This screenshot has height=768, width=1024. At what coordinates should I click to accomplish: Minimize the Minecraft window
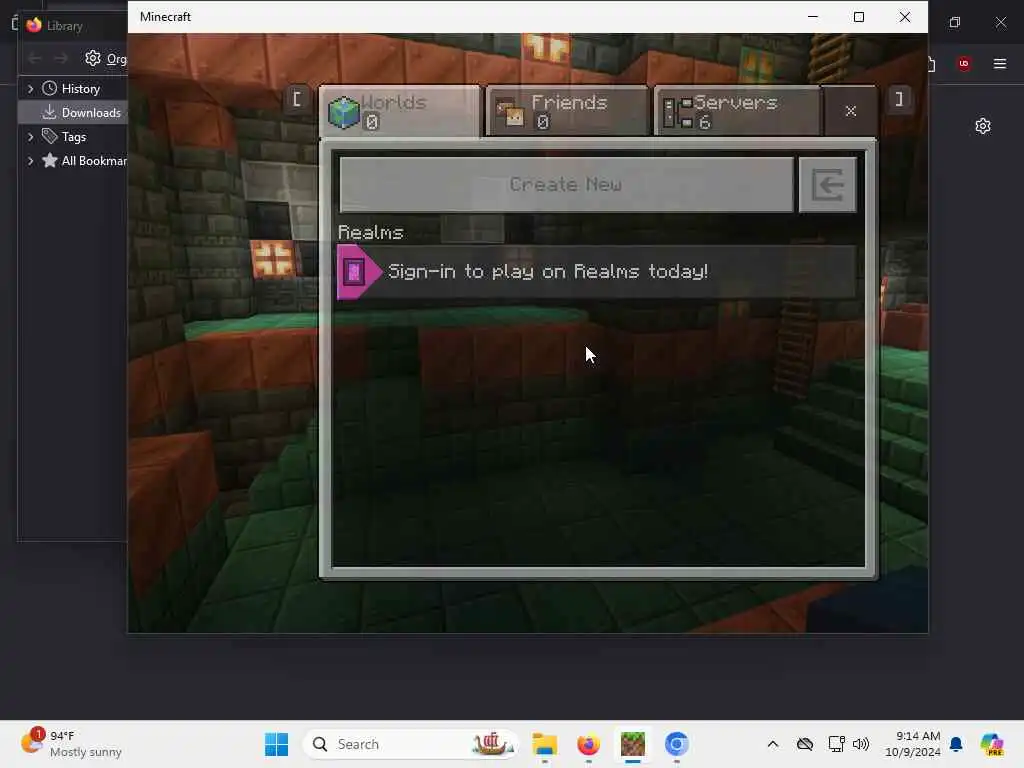click(813, 17)
